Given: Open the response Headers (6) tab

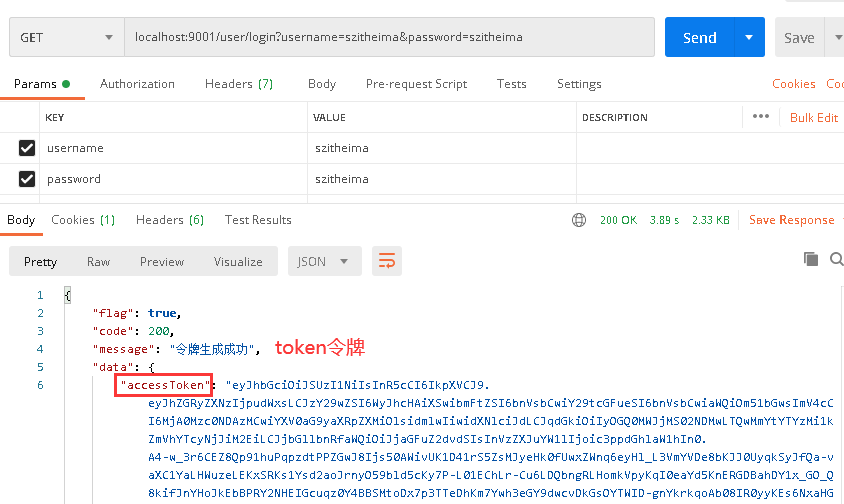Looking at the screenshot, I should (170, 220).
